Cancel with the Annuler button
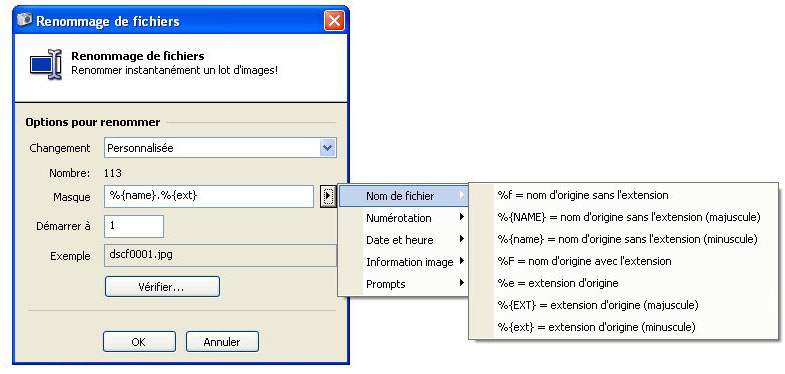785x374 pixels. pyautogui.click(x=222, y=342)
